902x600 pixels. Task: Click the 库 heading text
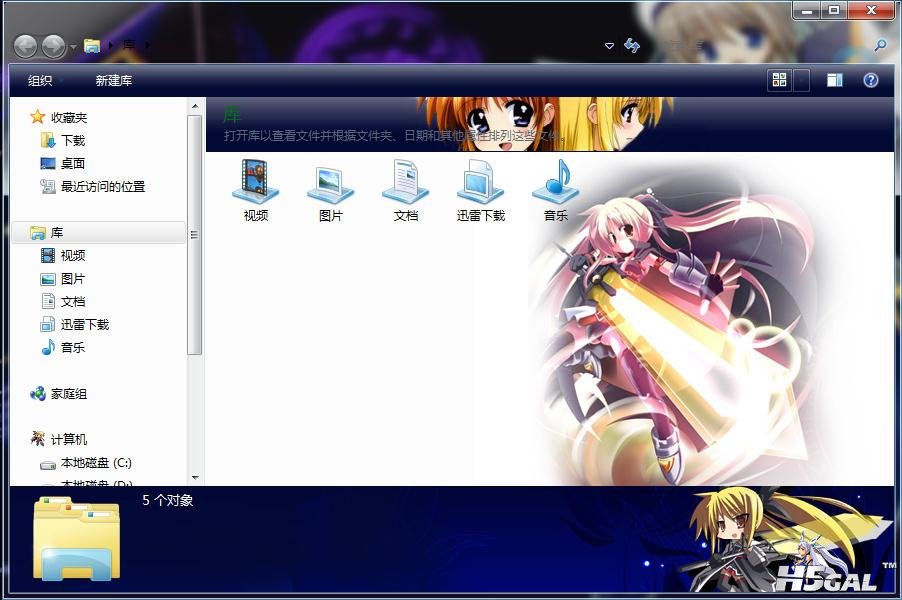[x=232, y=115]
